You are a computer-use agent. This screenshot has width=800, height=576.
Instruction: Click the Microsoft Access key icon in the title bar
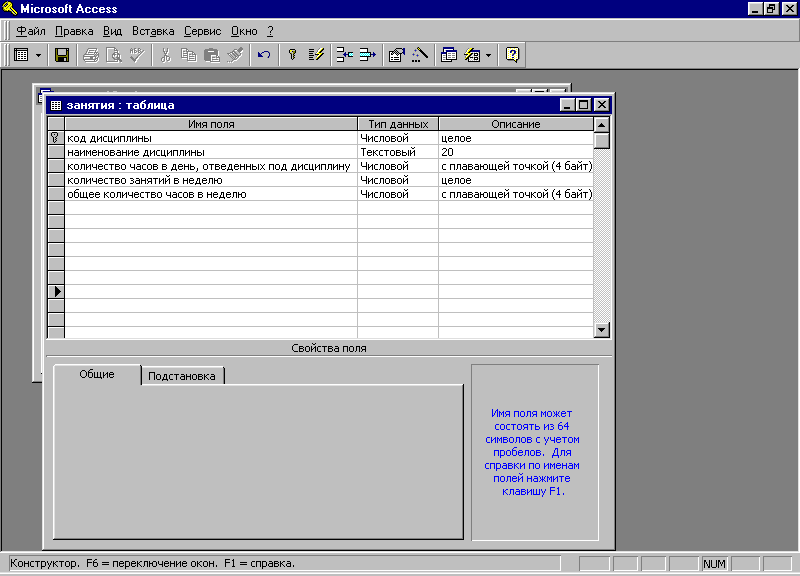point(10,9)
